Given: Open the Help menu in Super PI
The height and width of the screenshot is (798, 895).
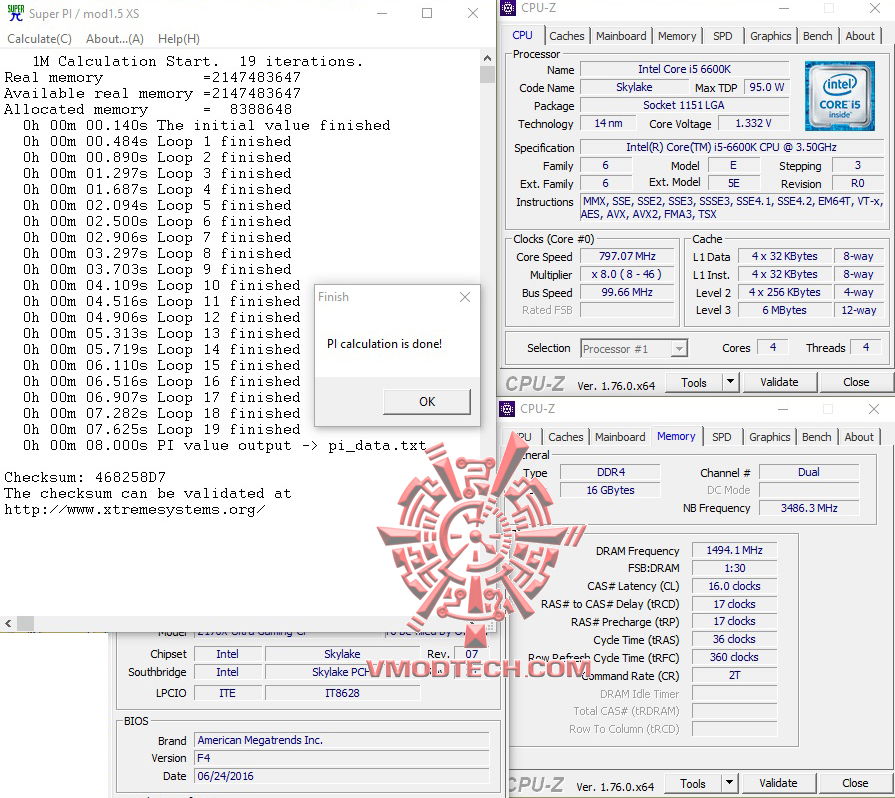Looking at the screenshot, I should click(x=178, y=38).
